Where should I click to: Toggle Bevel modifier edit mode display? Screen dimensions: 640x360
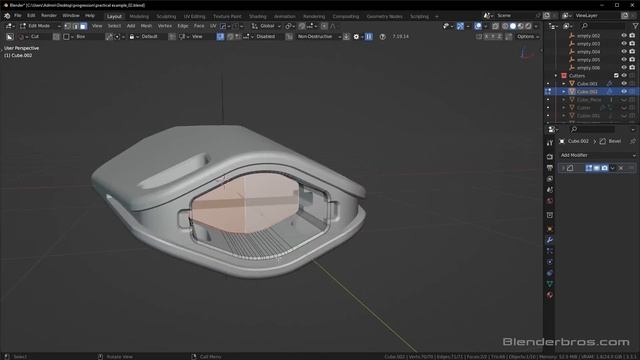(589, 168)
